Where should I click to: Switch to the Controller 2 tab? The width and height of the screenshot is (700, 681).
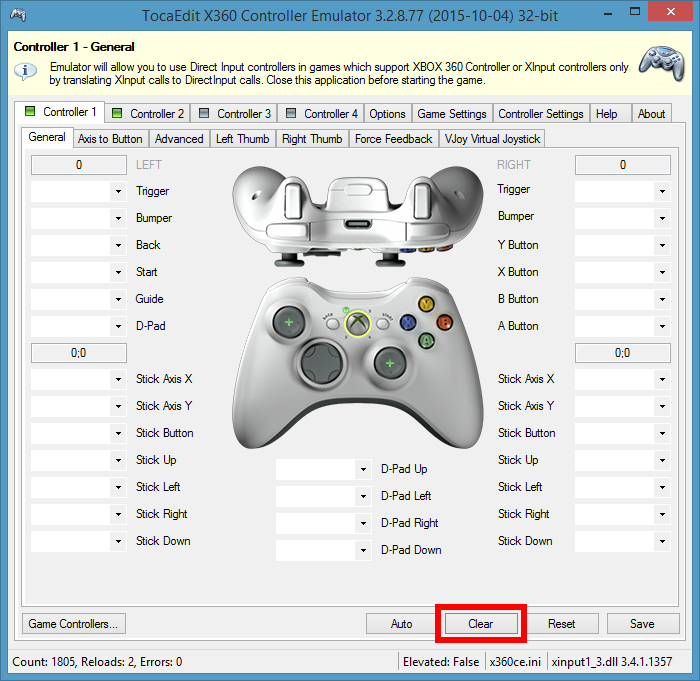pos(148,113)
